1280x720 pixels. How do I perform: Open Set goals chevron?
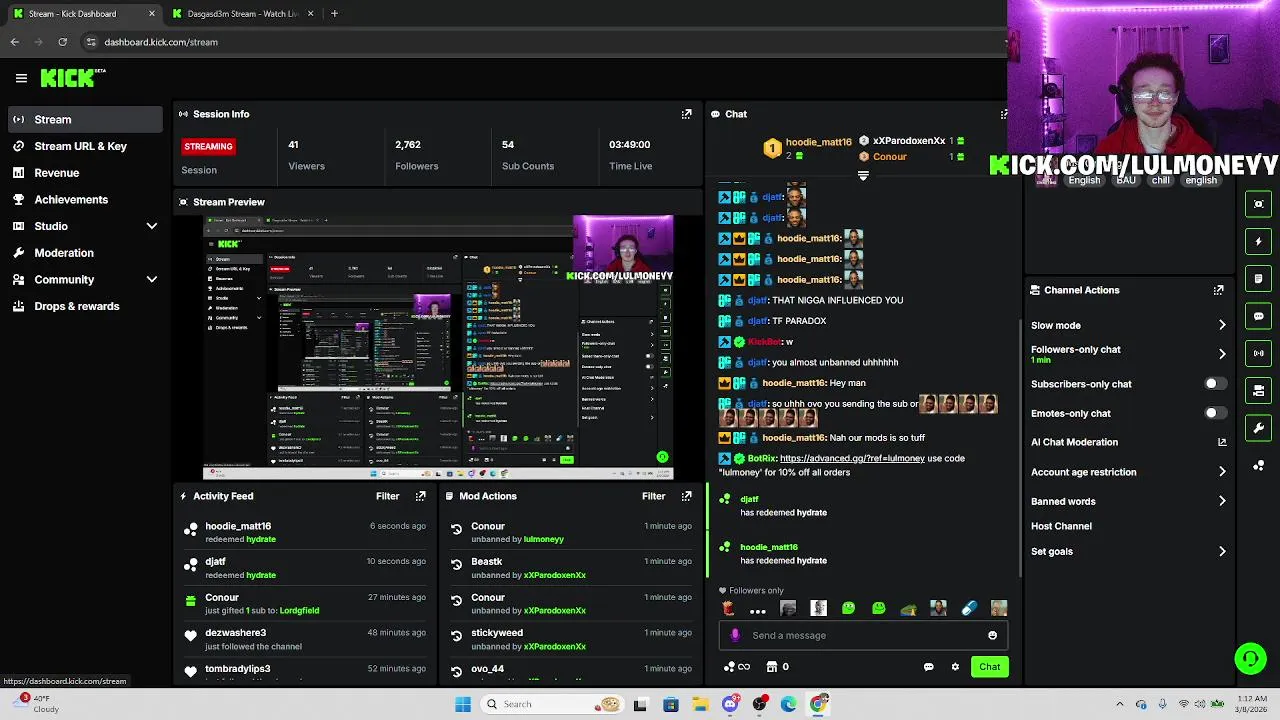(x=1222, y=551)
